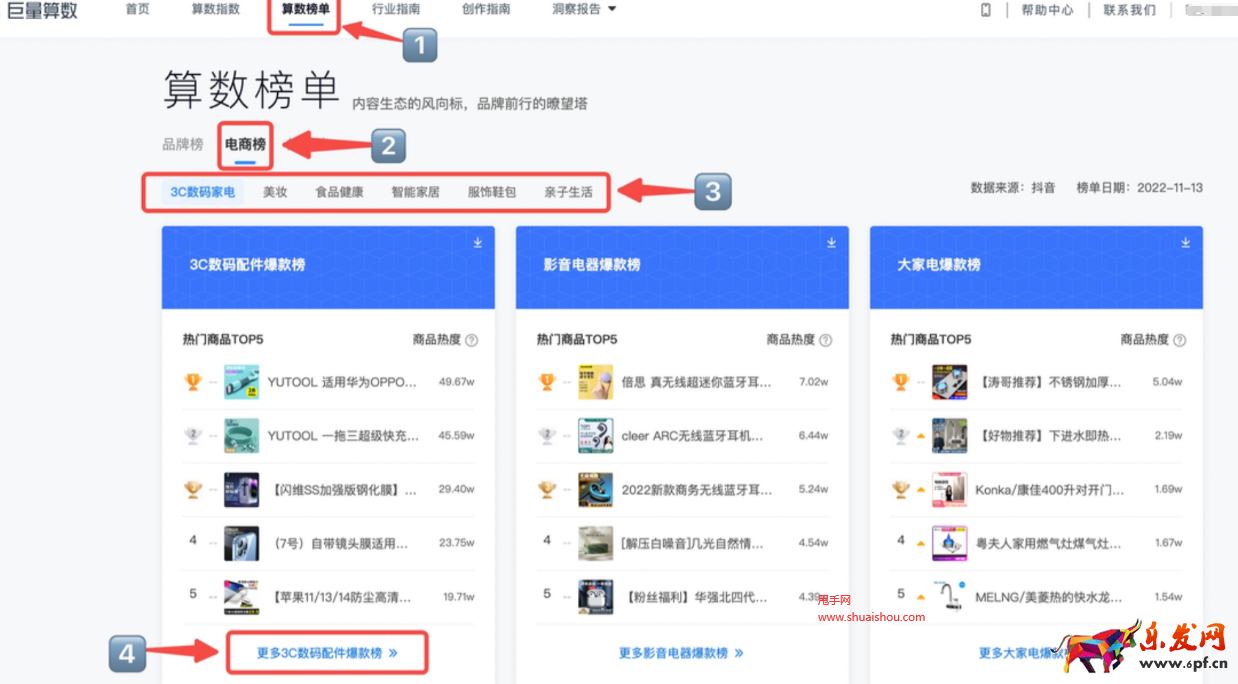The width and height of the screenshot is (1238, 684).
Task: Click gold trophy beside 倍思 真无线 earbuds
Action: pyautogui.click(x=547, y=381)
